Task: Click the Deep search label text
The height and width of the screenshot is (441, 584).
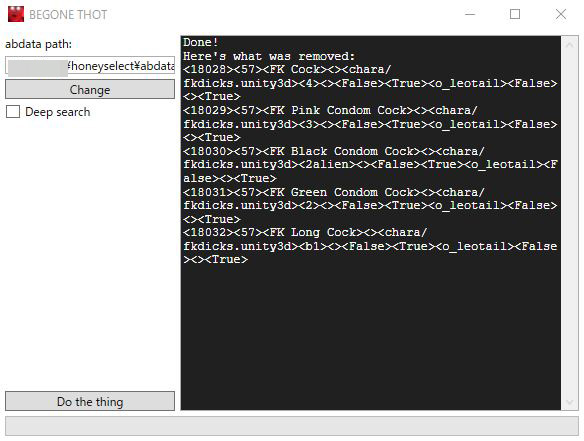Action: click(x=58, y=112)
